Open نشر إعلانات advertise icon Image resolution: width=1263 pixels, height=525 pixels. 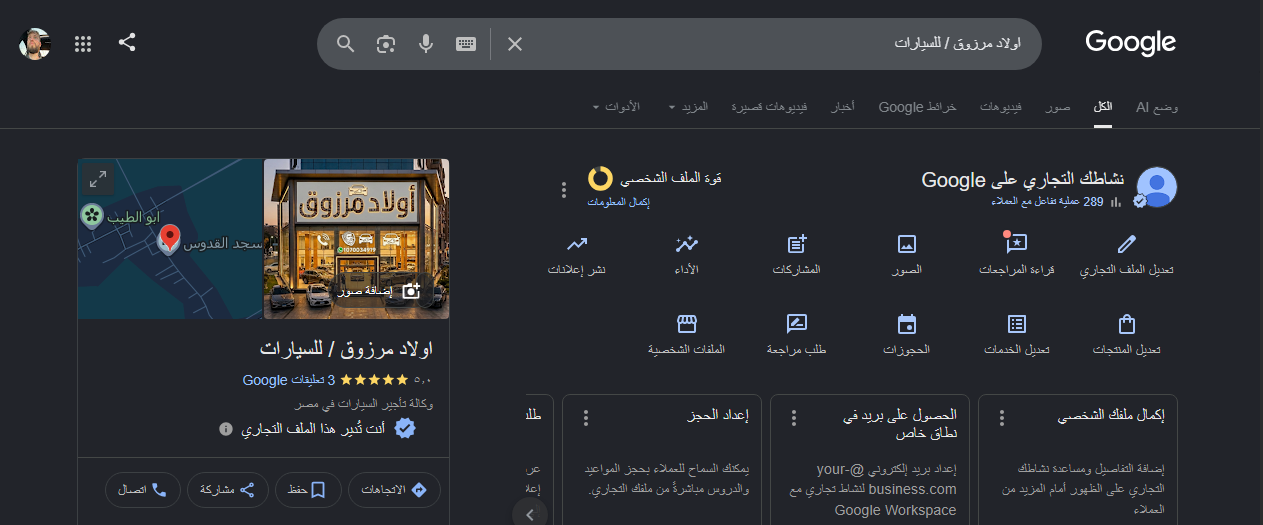pos(577,243)
